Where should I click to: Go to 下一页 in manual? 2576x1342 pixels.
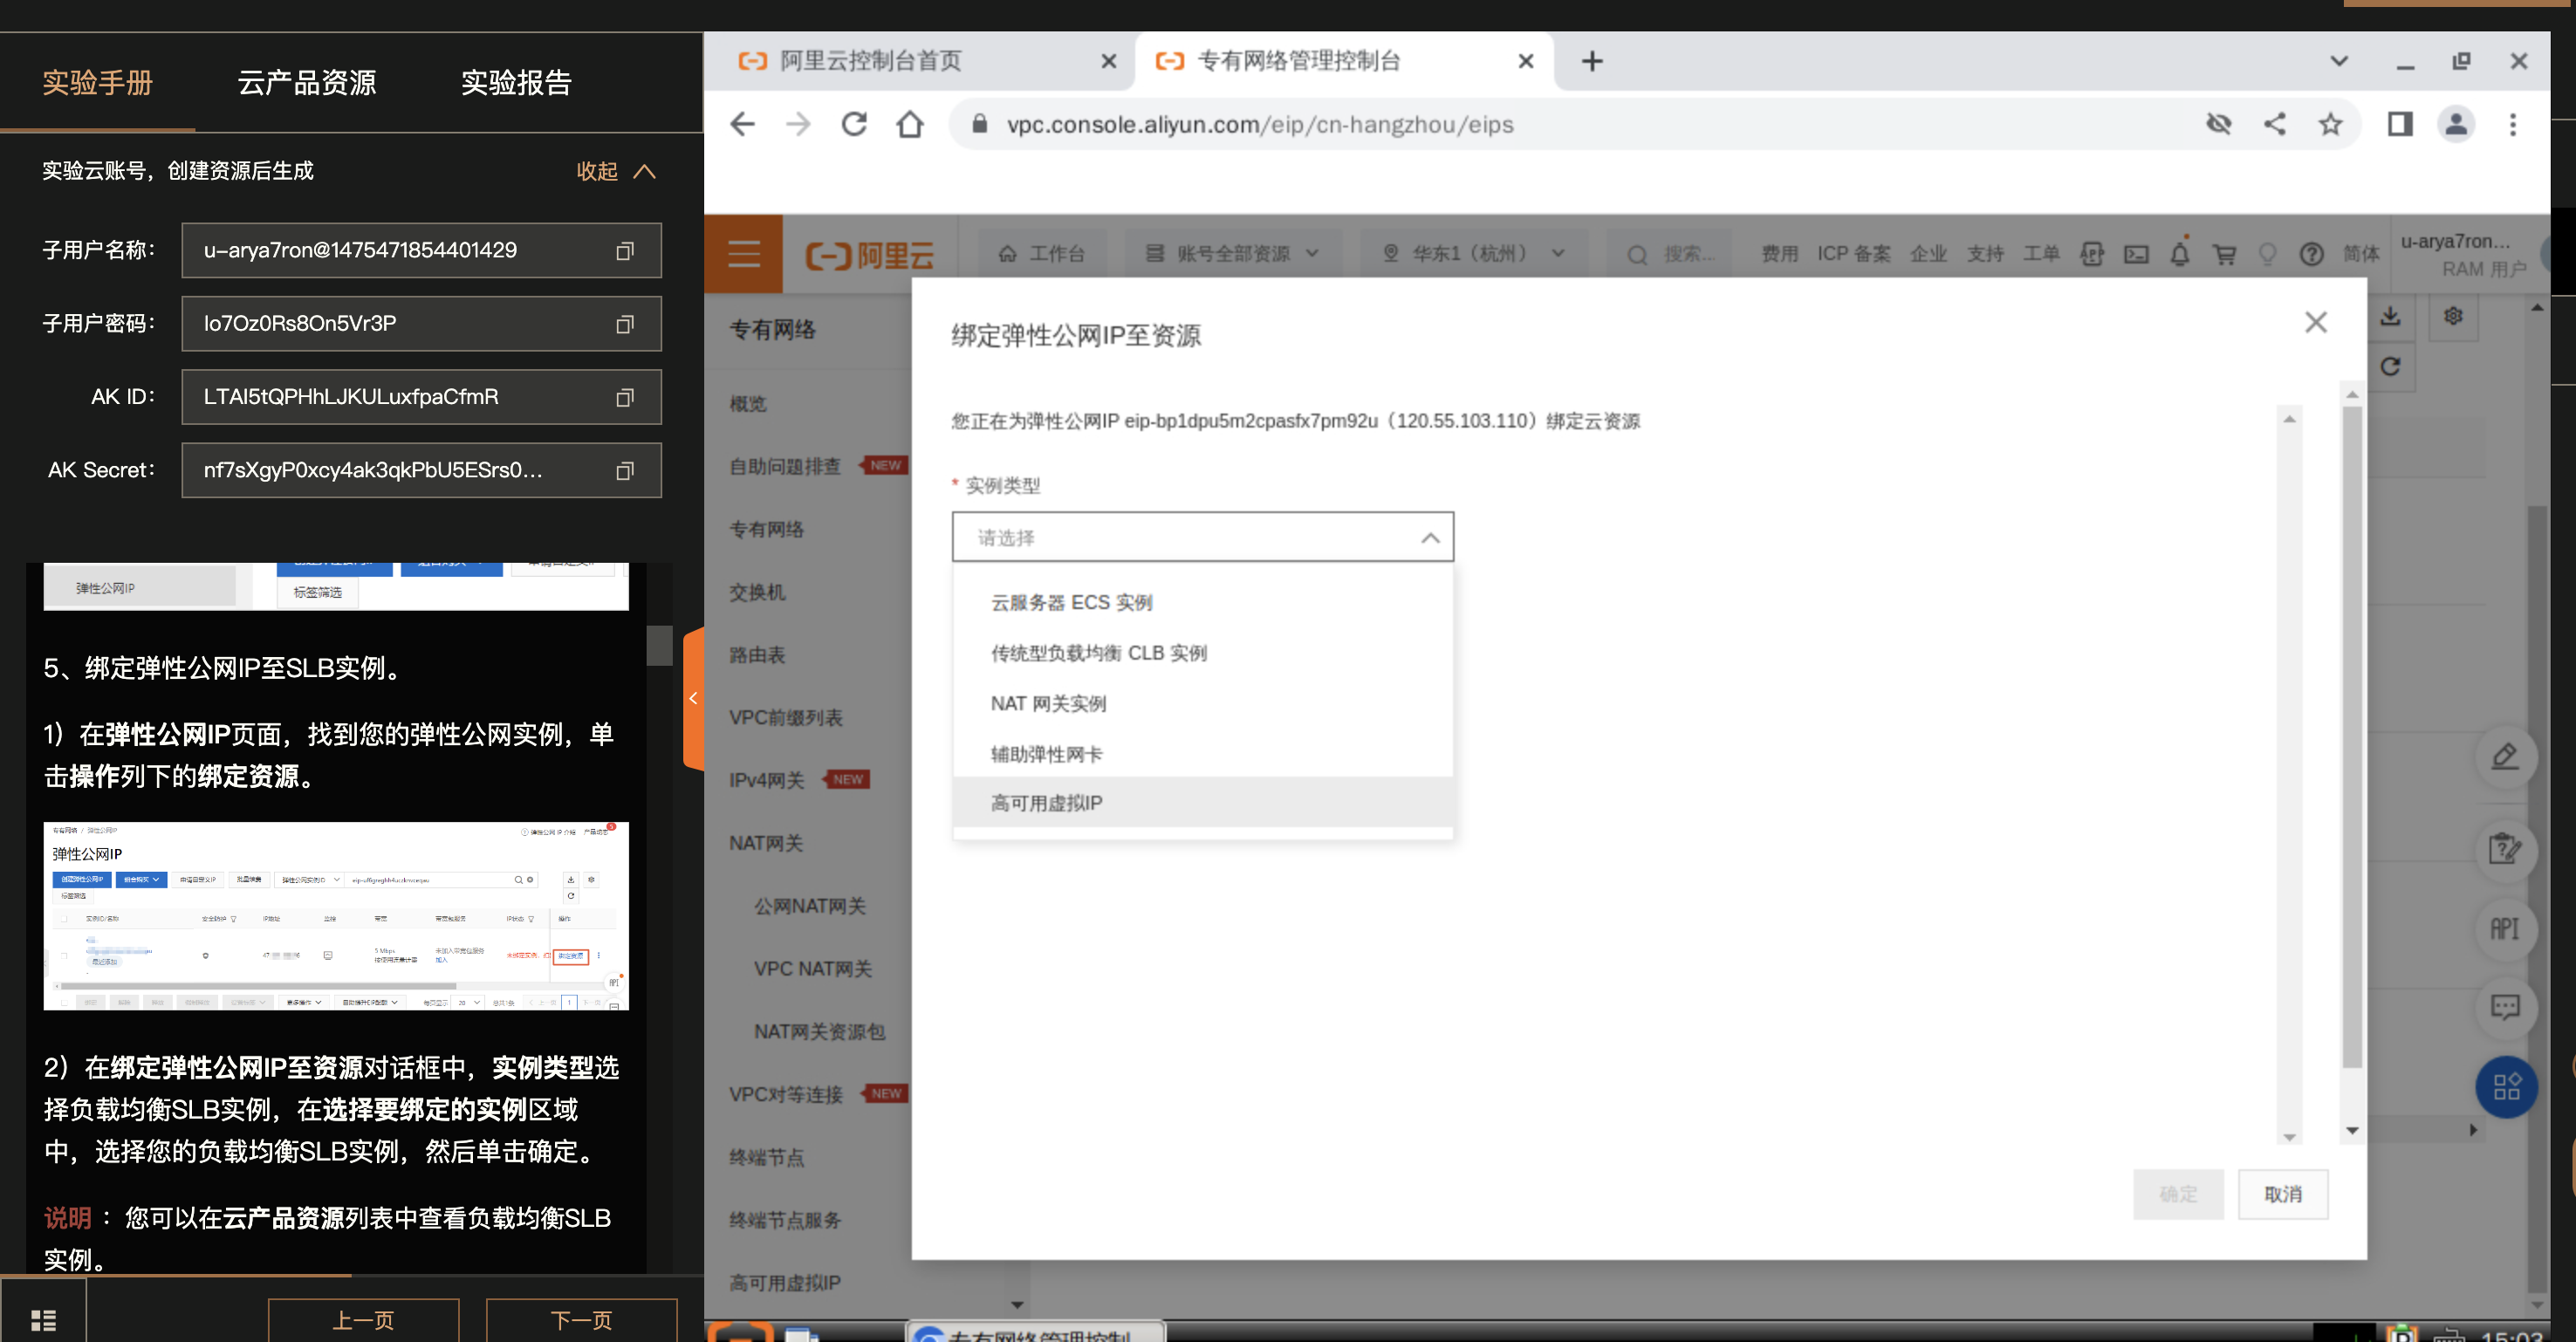tap(582, 1320)
